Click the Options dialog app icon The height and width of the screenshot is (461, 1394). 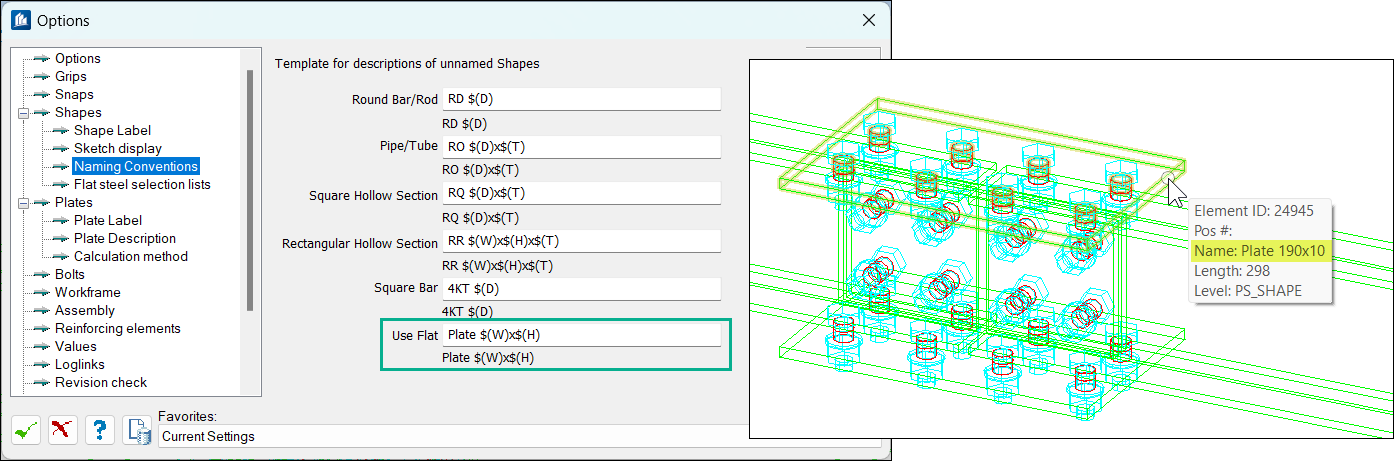(x=20, y=20)
